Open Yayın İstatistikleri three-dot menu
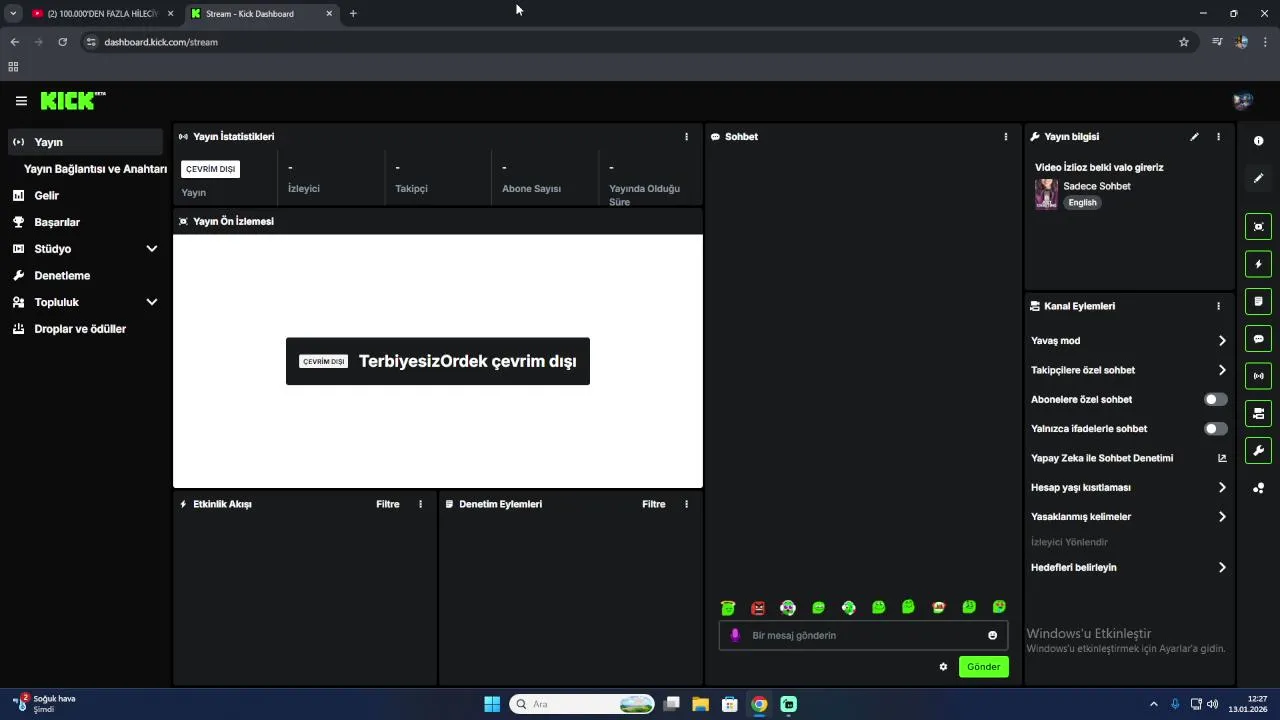The width and height of the screenshot is (1280, 720). 686,137
